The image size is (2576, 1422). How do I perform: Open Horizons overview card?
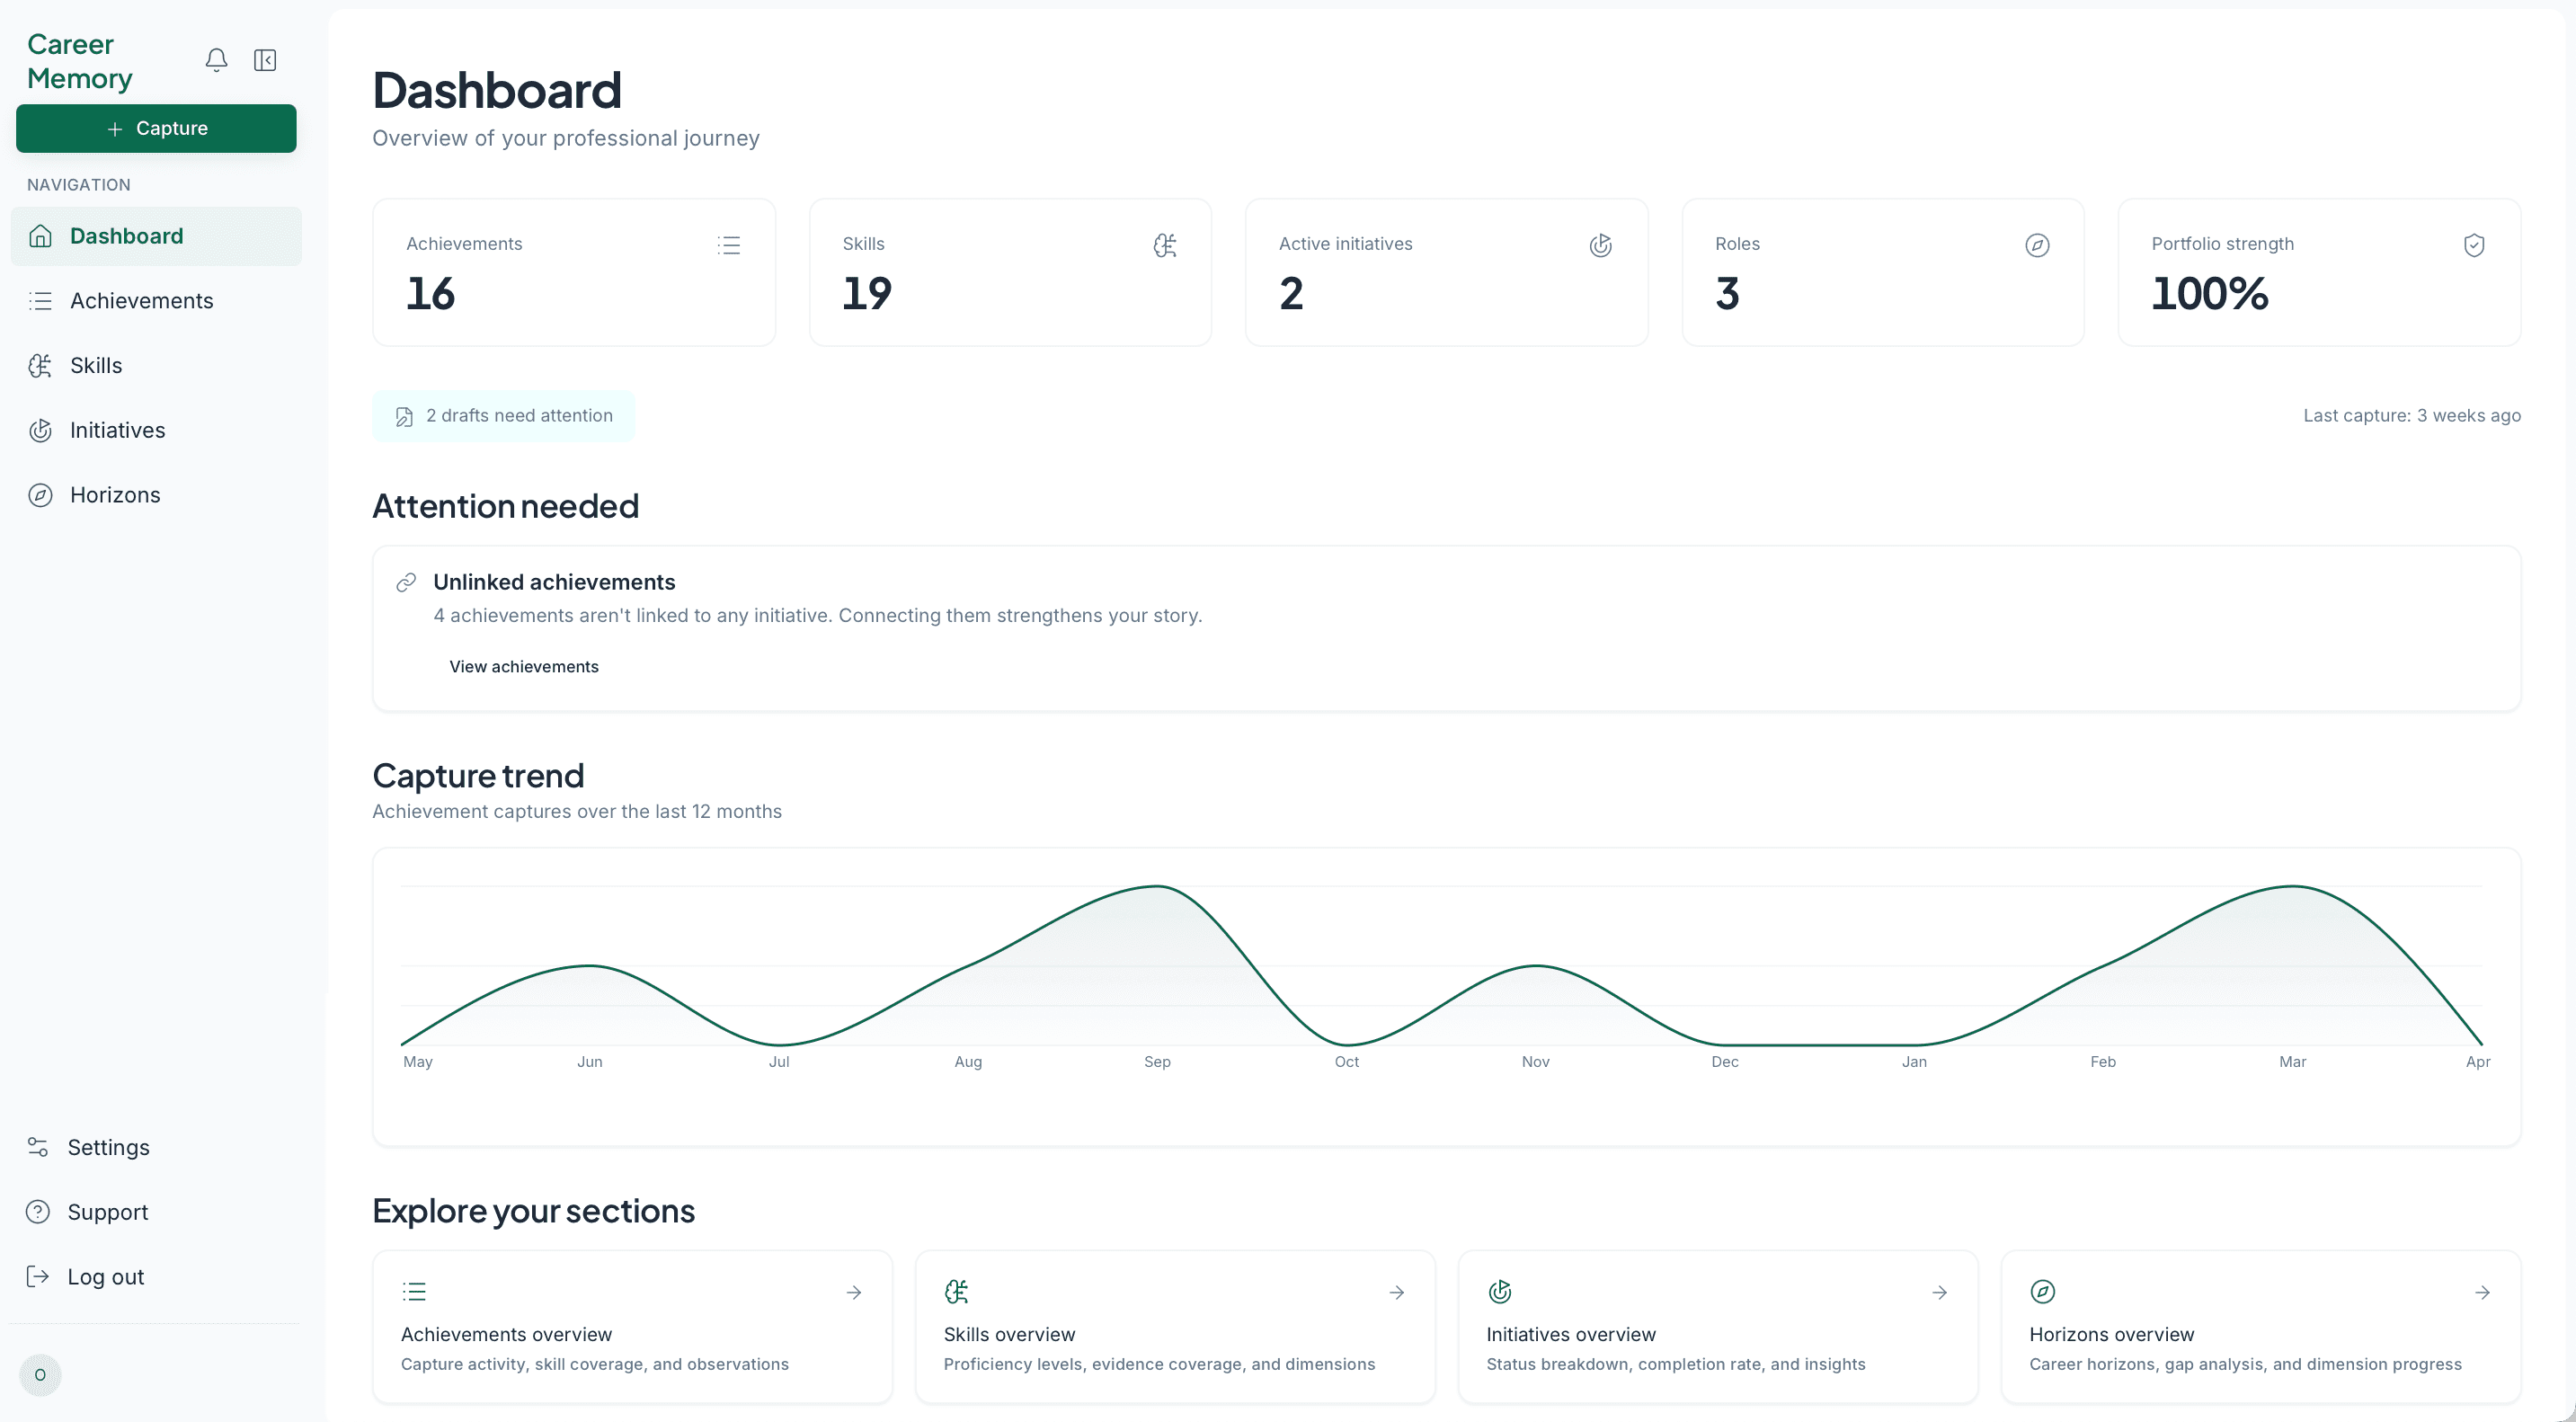(x=2261, y=1327)
